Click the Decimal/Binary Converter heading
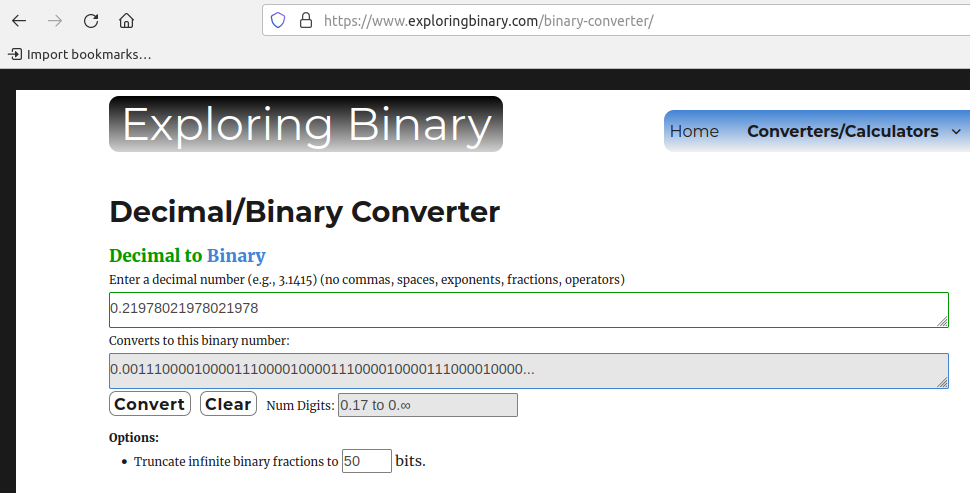 (304, 212)
